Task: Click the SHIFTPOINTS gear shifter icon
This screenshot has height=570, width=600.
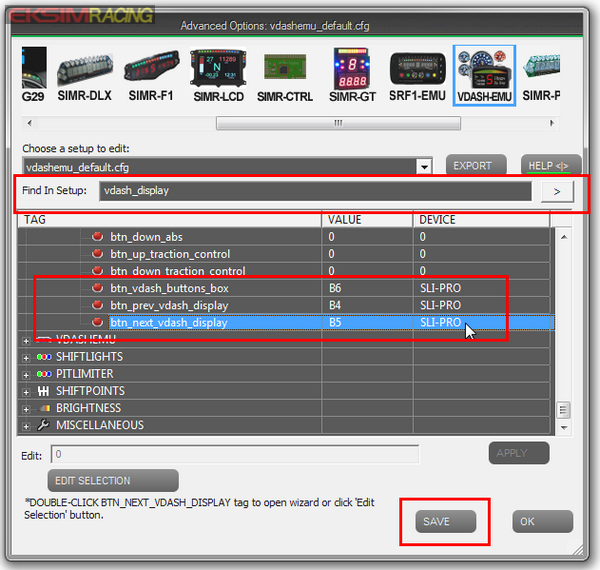Action: (43, 391)
